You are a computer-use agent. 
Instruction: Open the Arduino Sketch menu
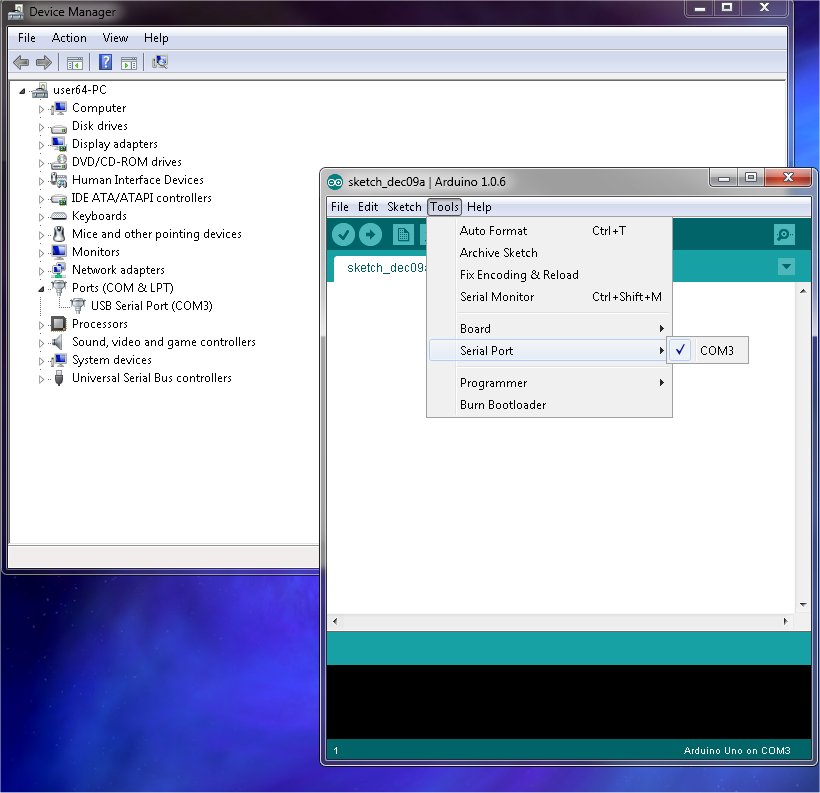click(404, 207)
